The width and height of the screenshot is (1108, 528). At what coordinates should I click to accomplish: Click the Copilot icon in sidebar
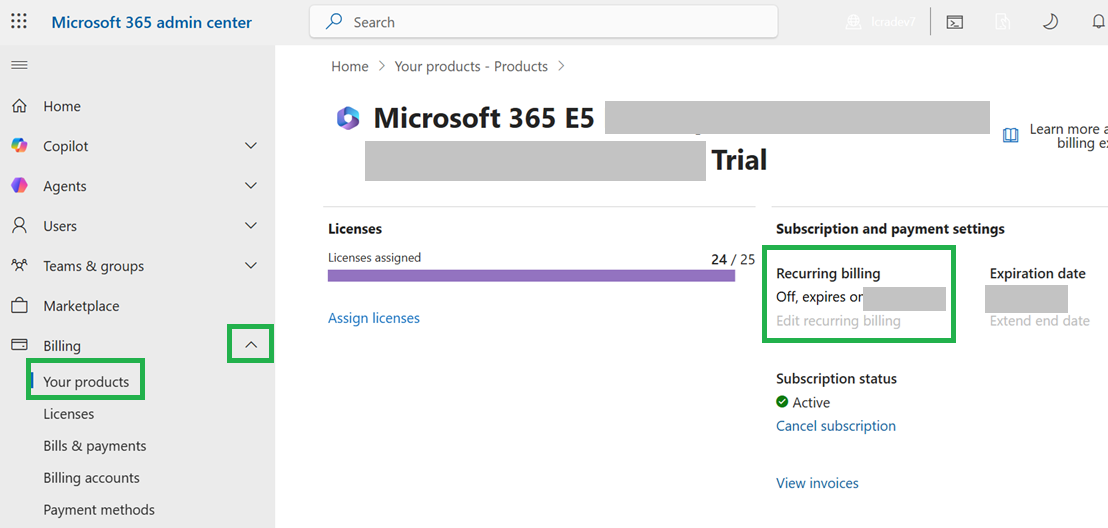point(20,146)
